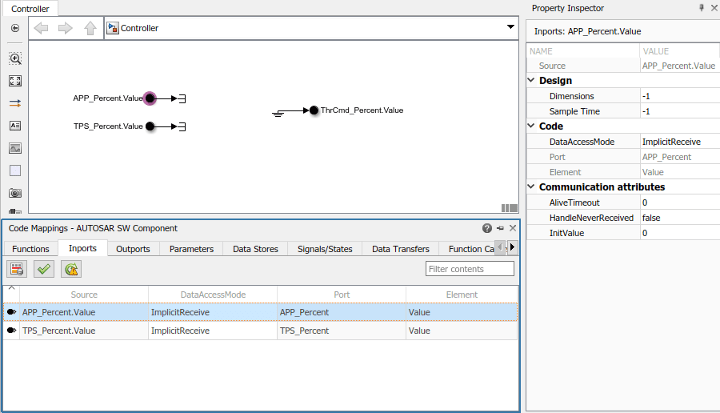Select the Zoom tool in the palette

click(x=15, y=58)
